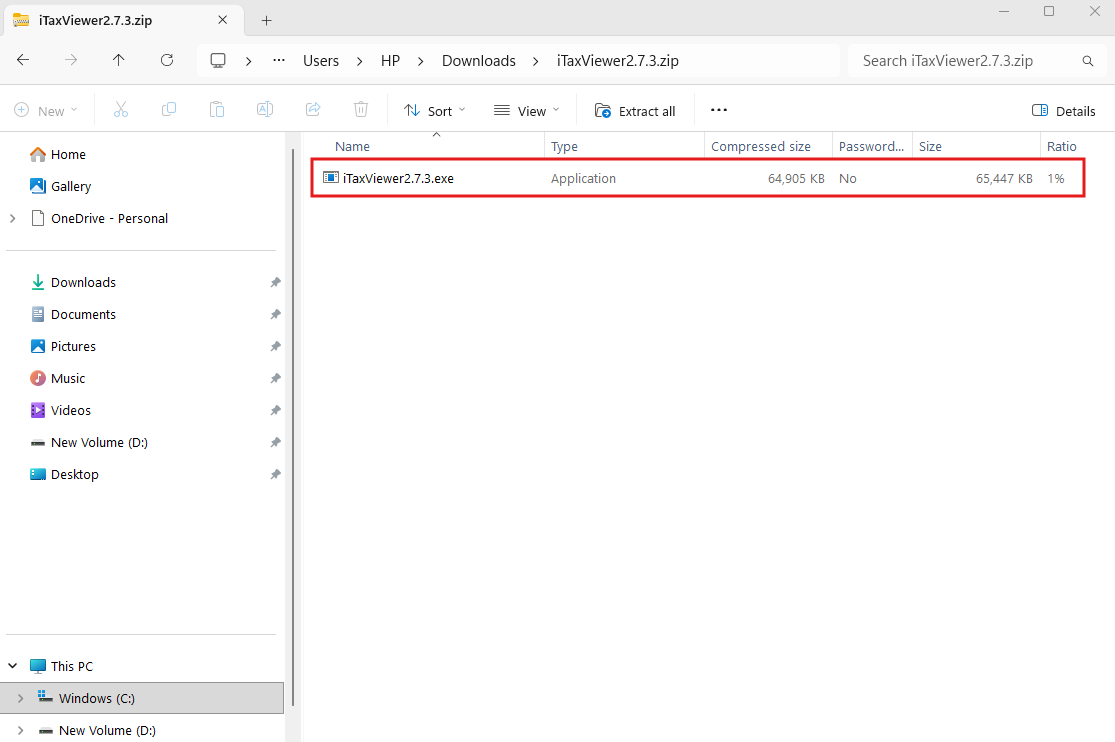This screenshot has width=1115, height=742.
Task: Click the Share icon in toolbar
Action: click(313, 110)
